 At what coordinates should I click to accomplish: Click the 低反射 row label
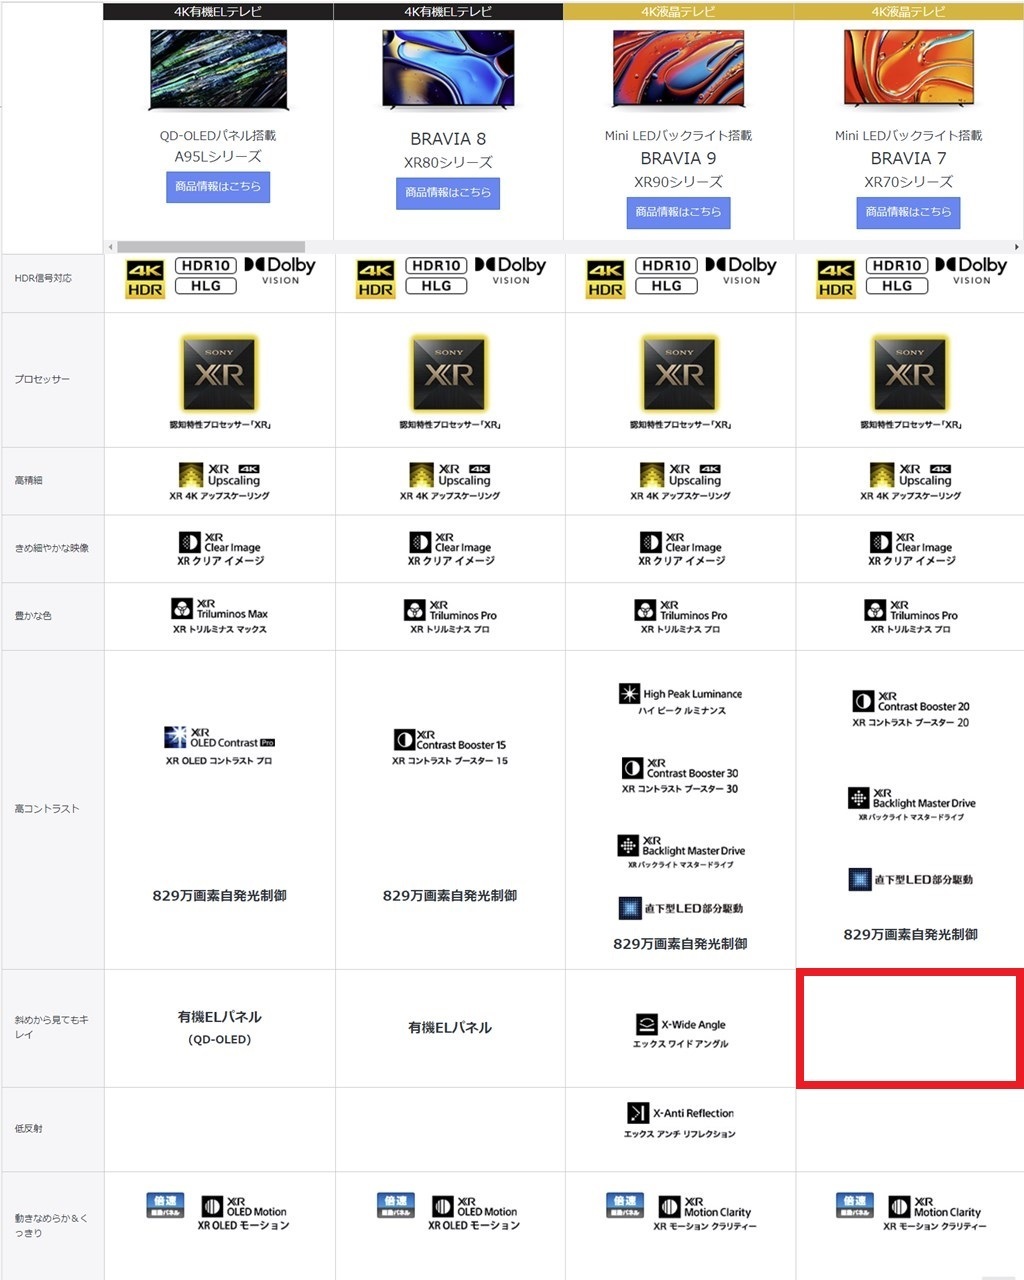[28, 1128]
